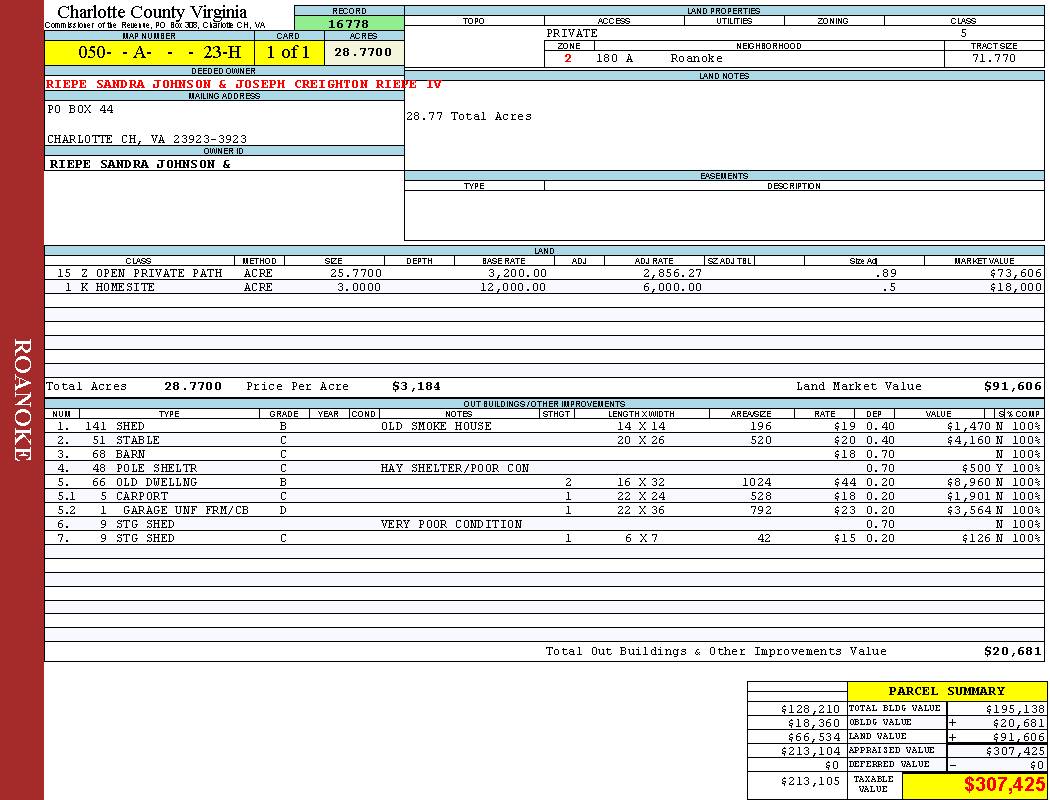This screenshot has height=800, width=1050.
Task: Click the Owner ID name field
Action: [x=140, y=164]
